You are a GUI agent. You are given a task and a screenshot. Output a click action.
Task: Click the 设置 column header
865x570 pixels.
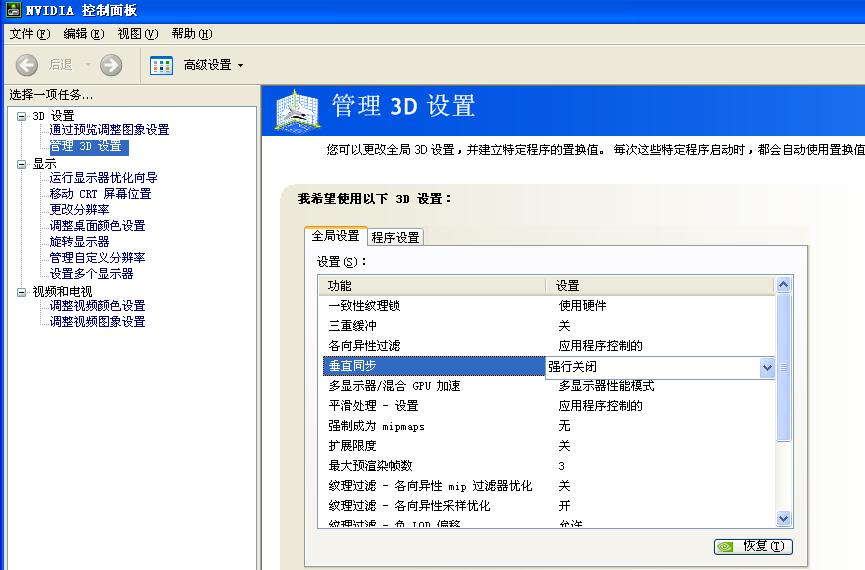click(660, 286)
